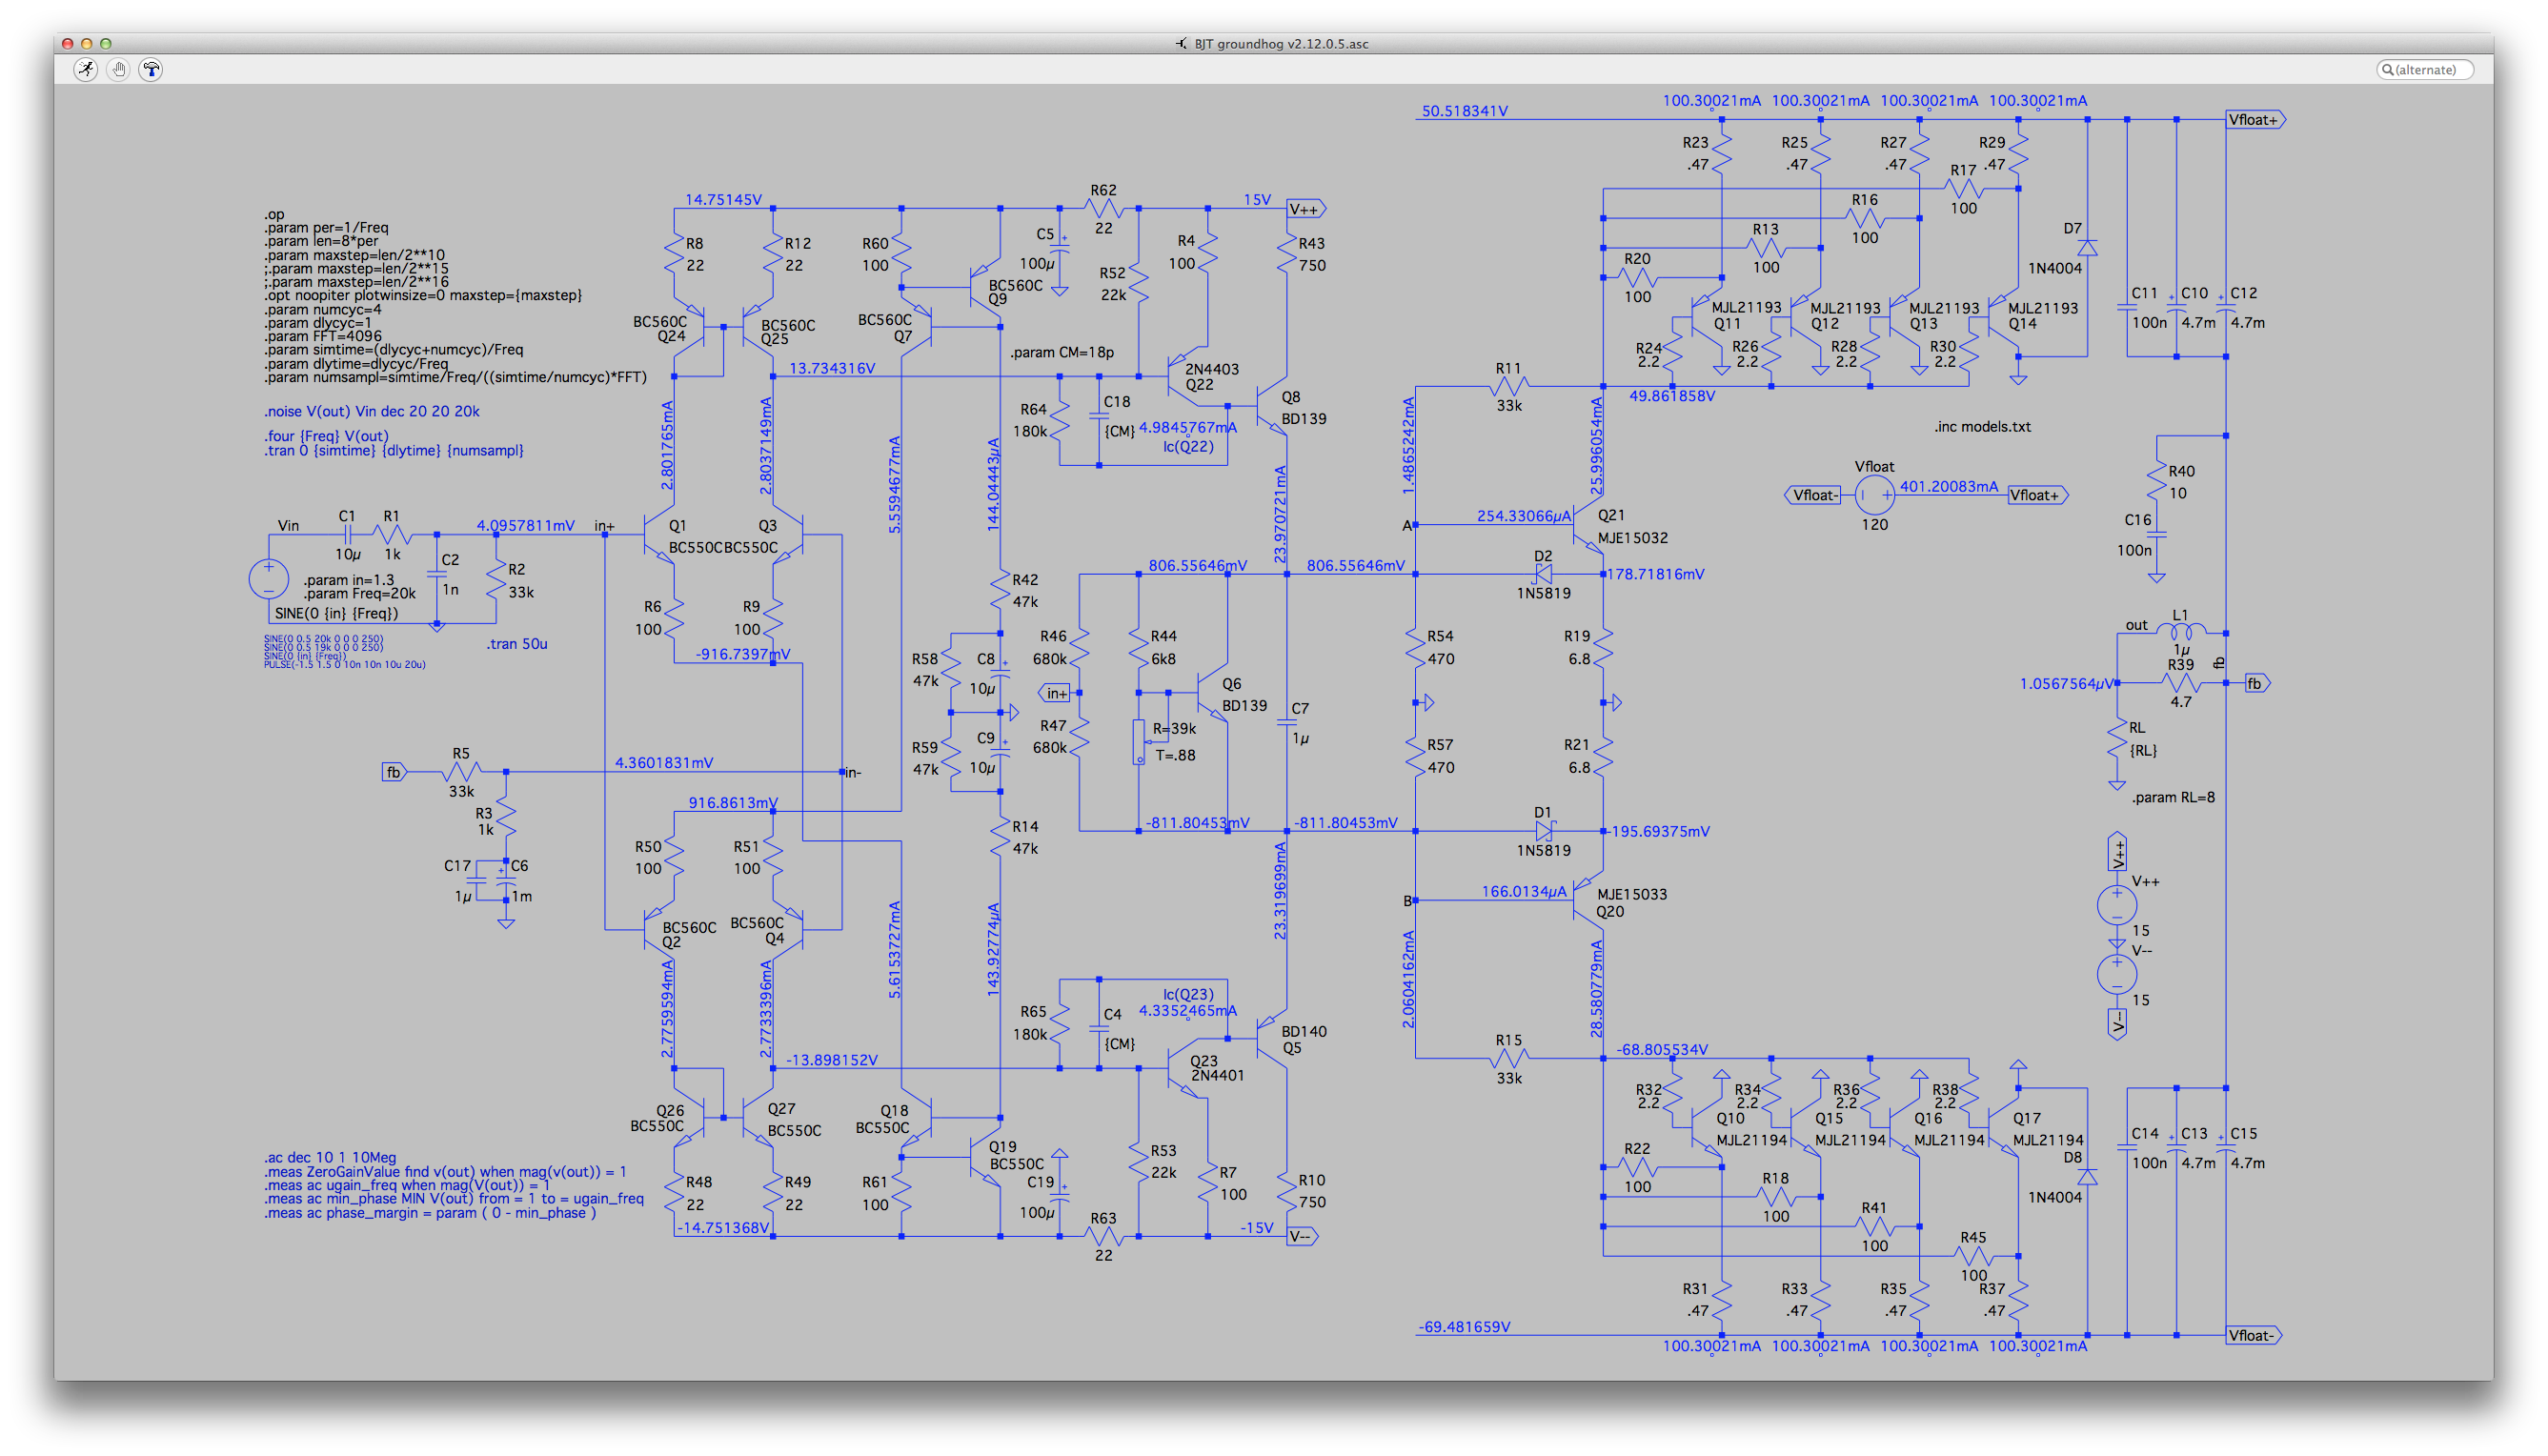Click the Vfloat- net flag at bottom right
The image size is (2548, 1456).
2254,1336
